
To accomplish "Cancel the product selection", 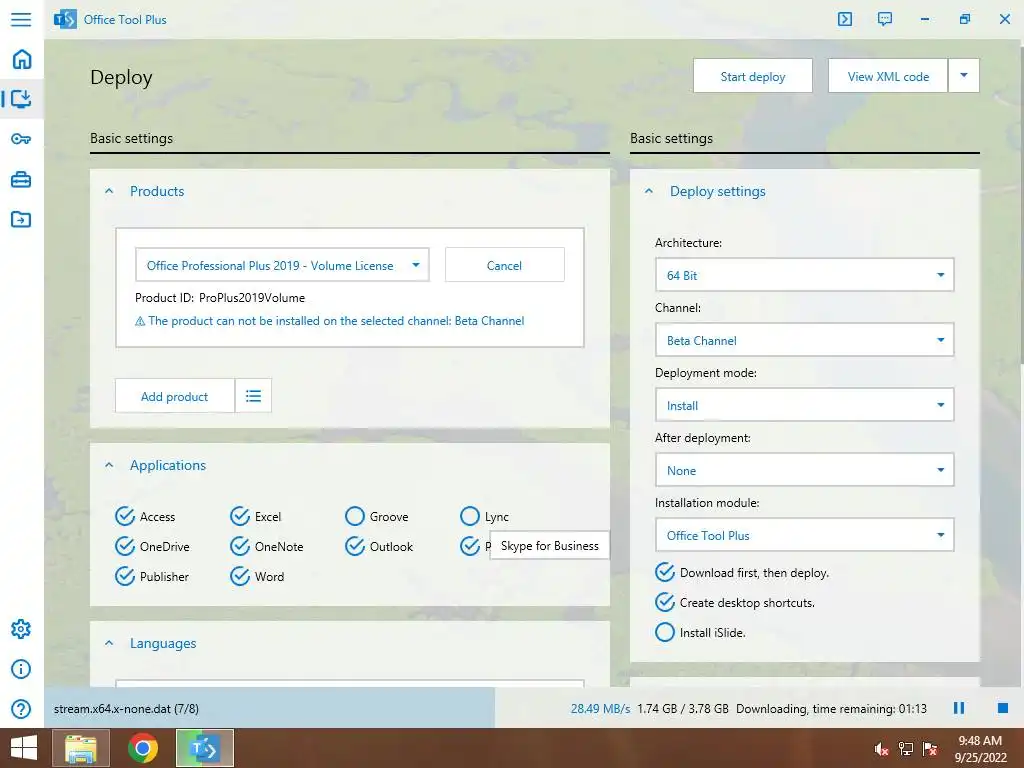I will tap(504, 265).
